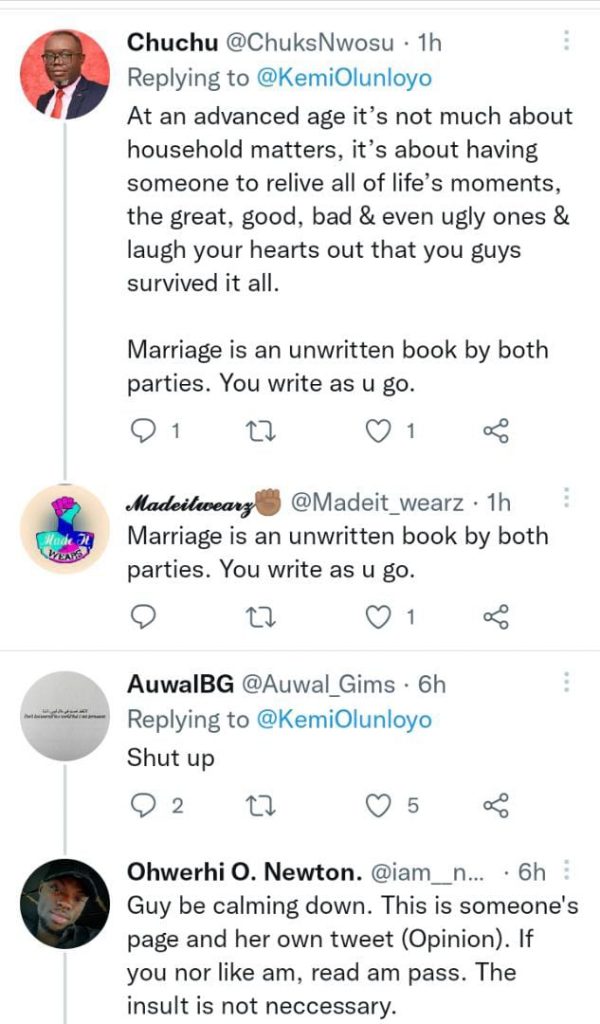The image size is (600, 1024).
Task: Reply to Chuchu's tweet
Action: pos(145,431)
